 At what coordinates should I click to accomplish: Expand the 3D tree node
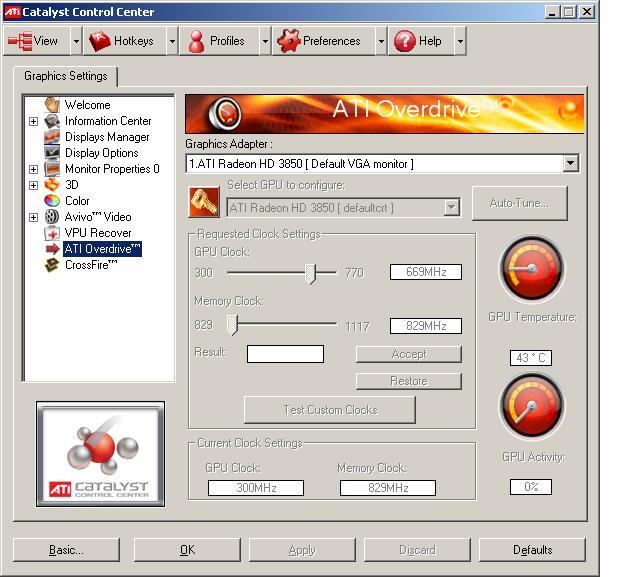coord(34,185)
